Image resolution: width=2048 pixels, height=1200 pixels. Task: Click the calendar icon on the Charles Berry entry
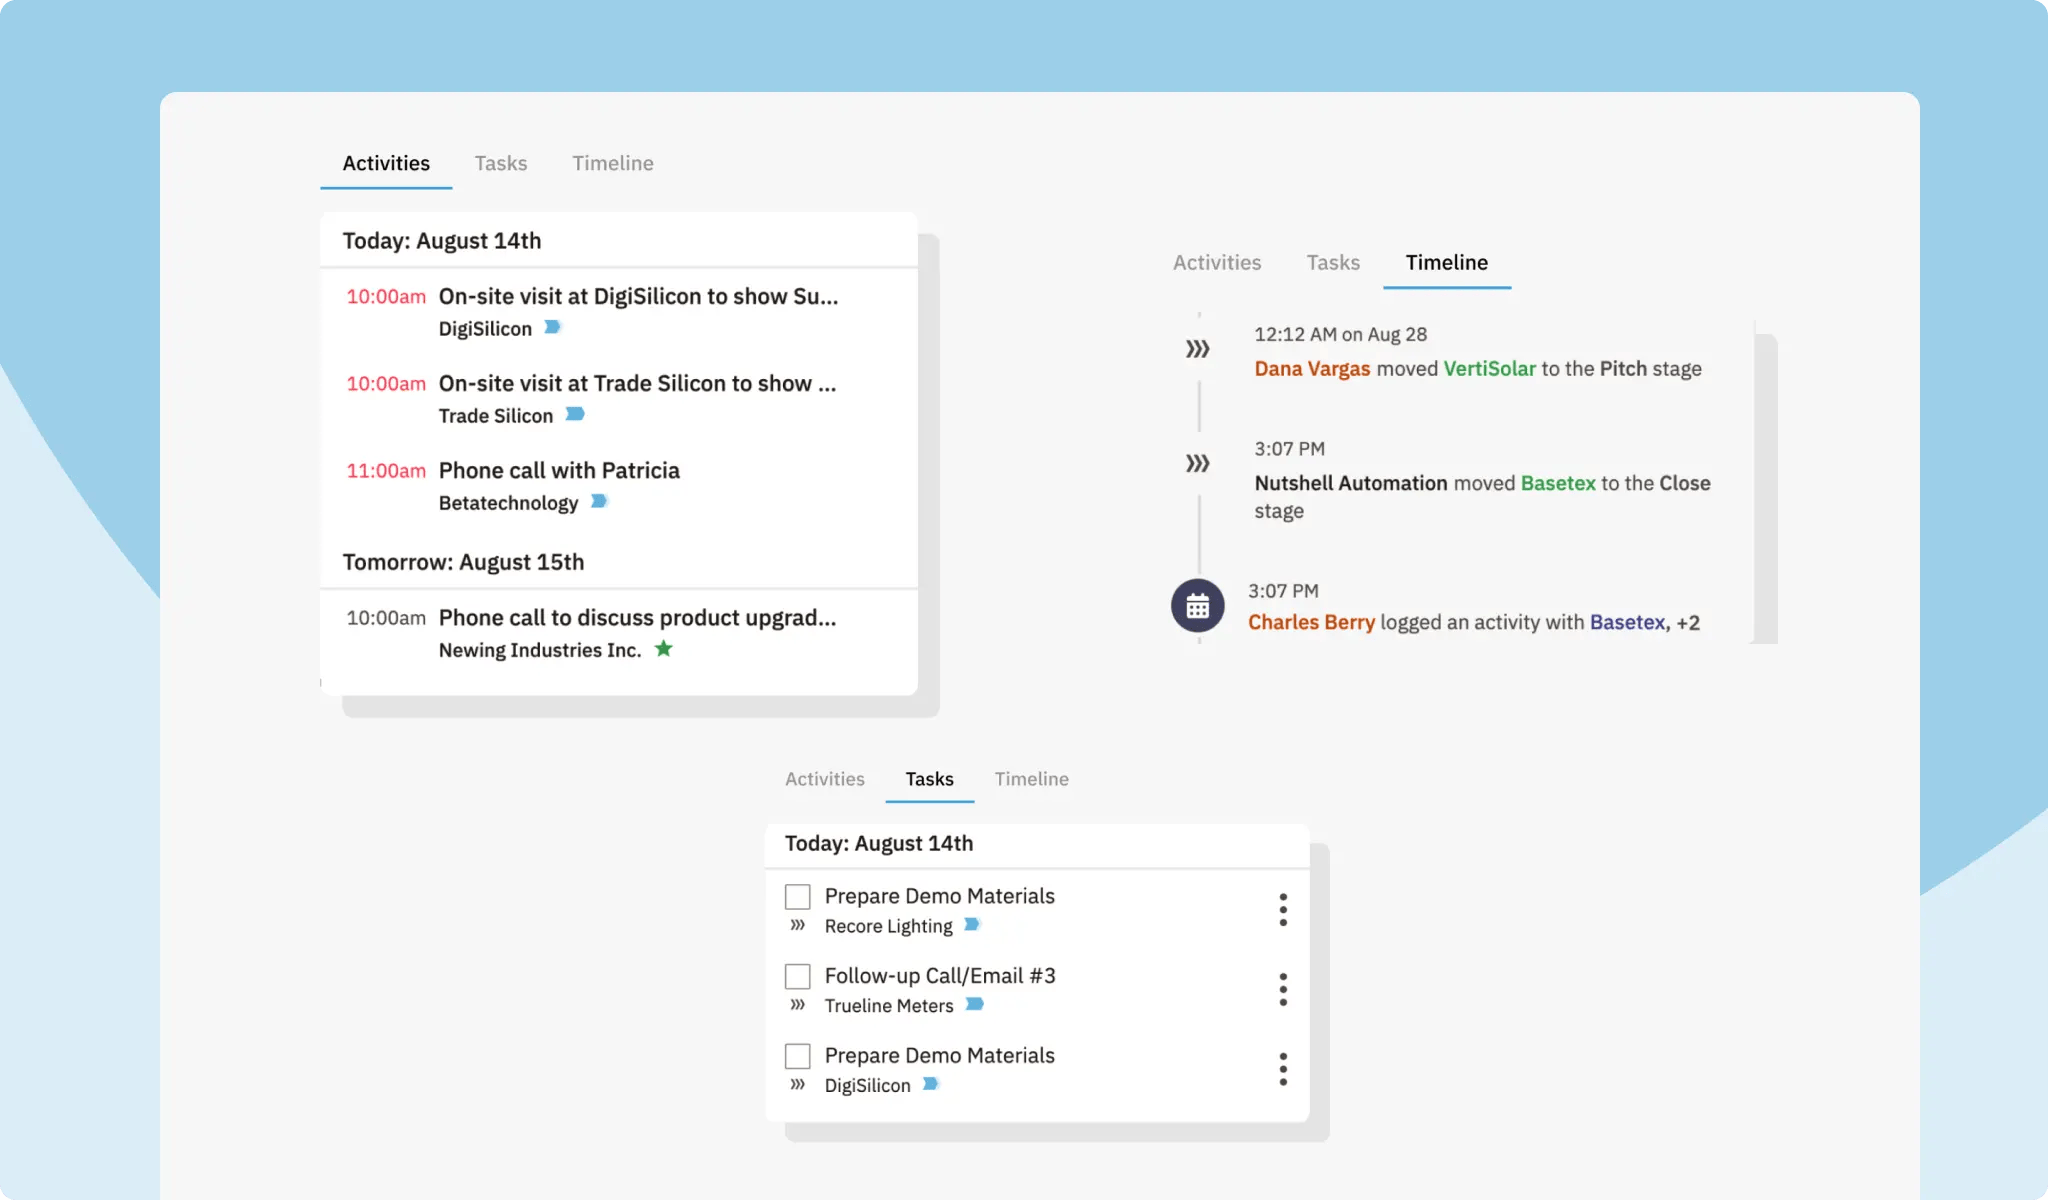tap(1197, 606)
